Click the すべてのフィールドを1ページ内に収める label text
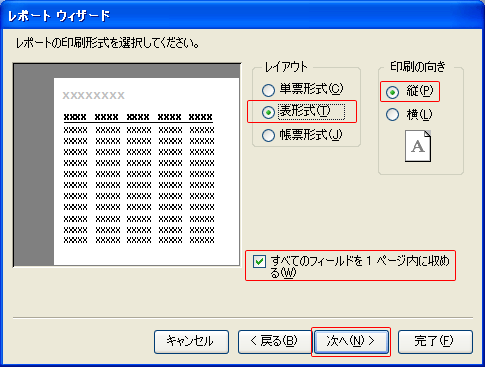The height and width of the screenshot is (367, 485). [x=360, y=267]
